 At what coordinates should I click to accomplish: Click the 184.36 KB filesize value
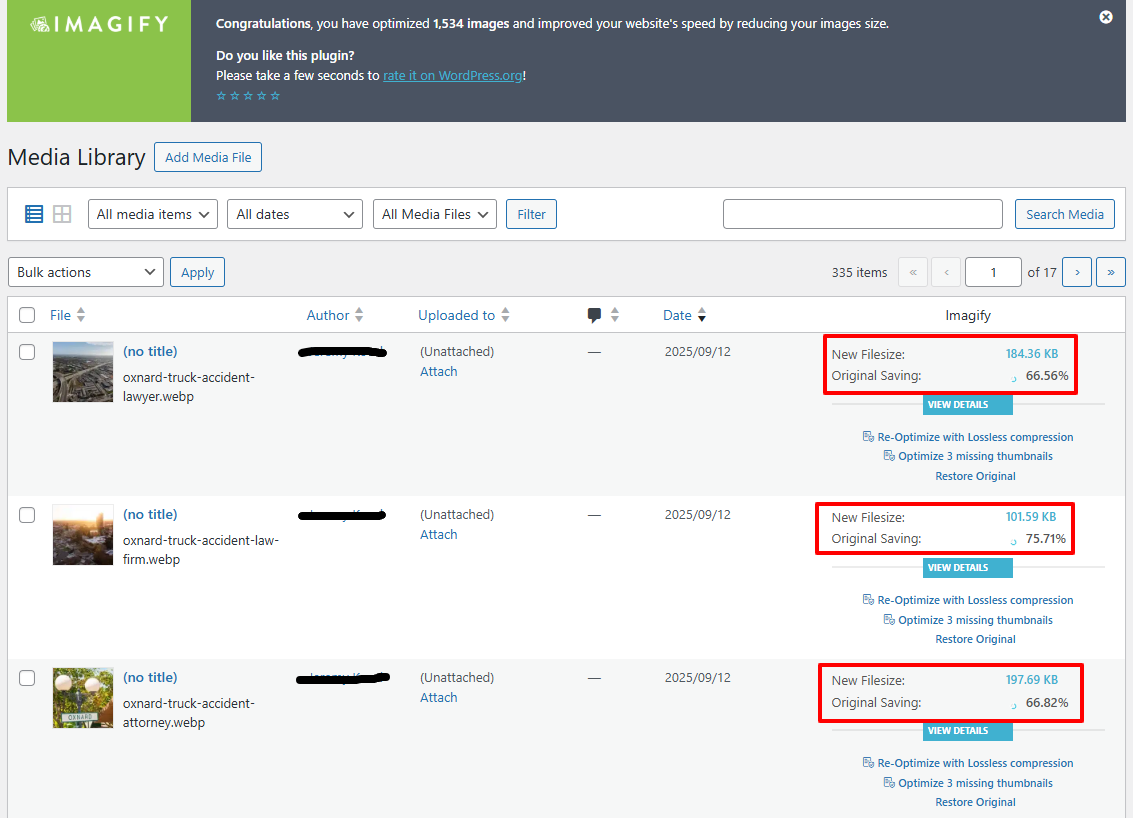(1032, 354)
